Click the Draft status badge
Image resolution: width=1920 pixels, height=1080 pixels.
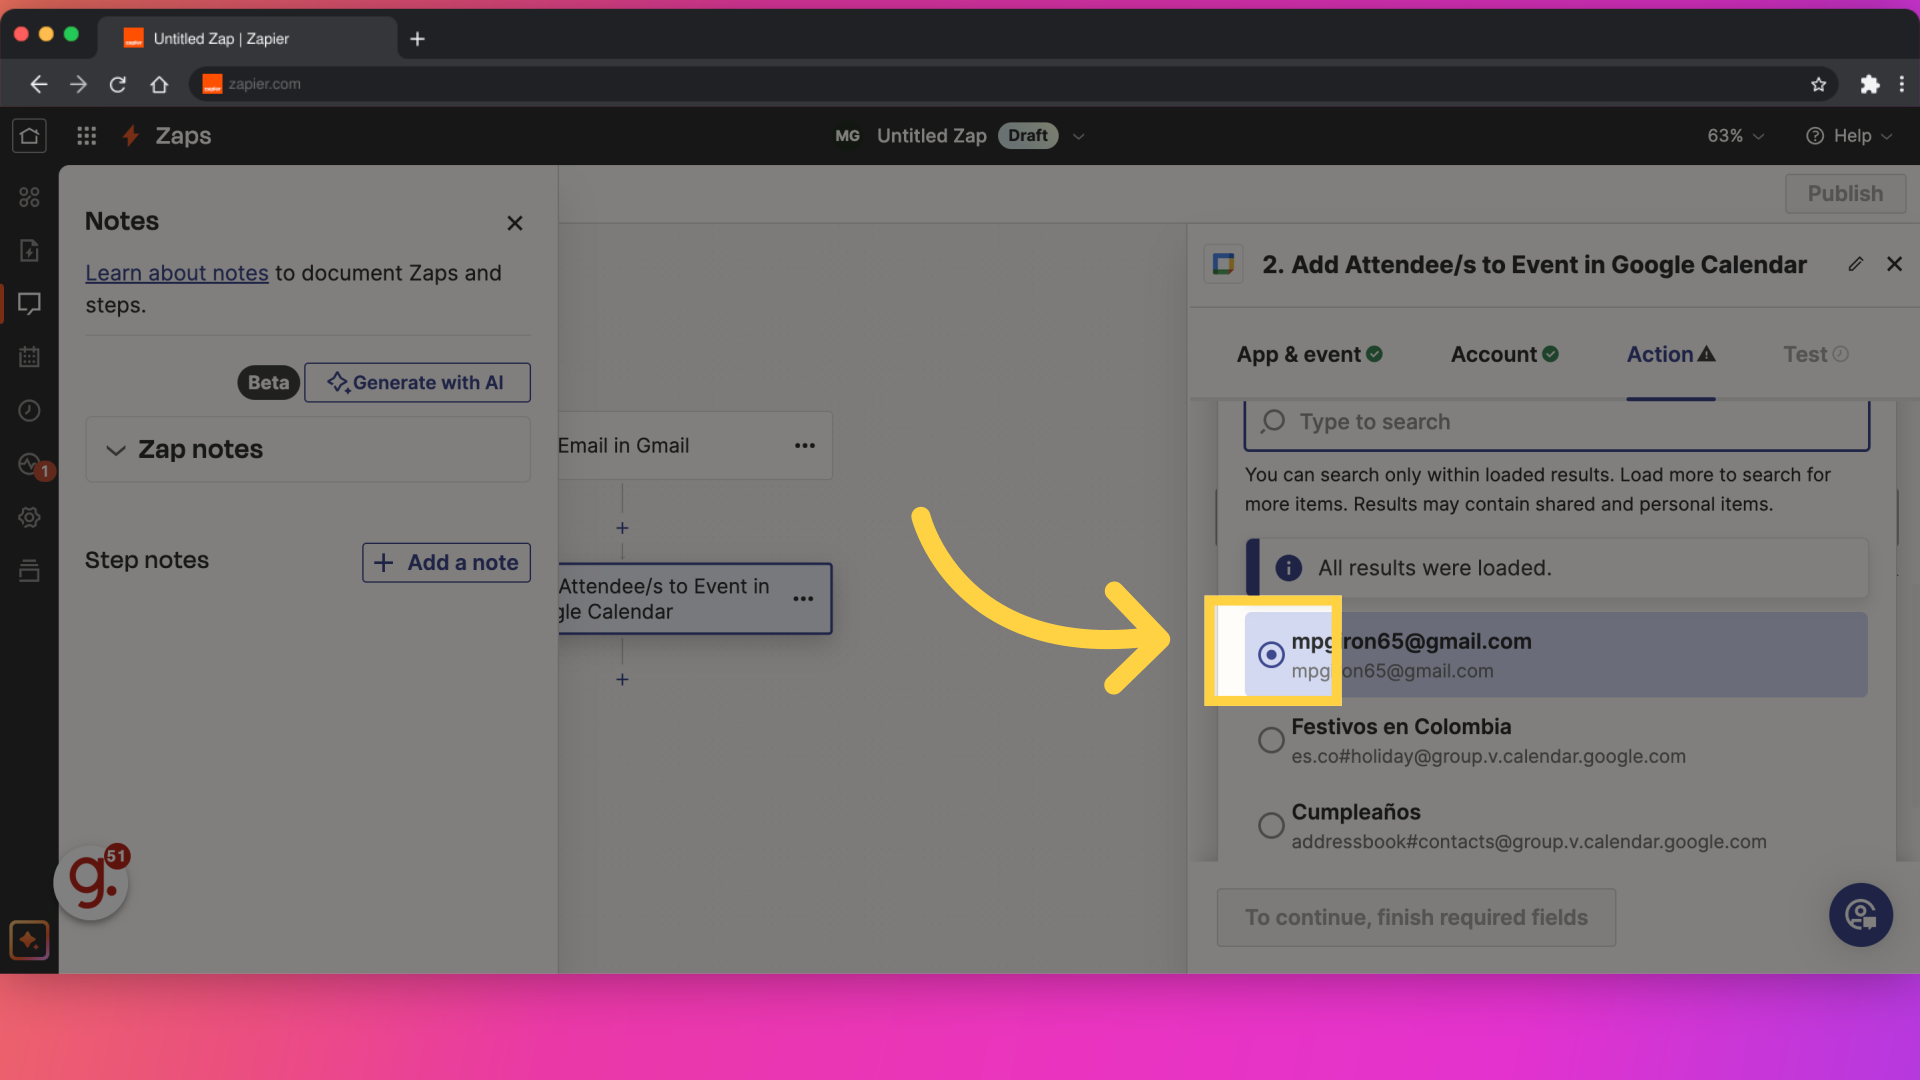tap(1028, 136)
